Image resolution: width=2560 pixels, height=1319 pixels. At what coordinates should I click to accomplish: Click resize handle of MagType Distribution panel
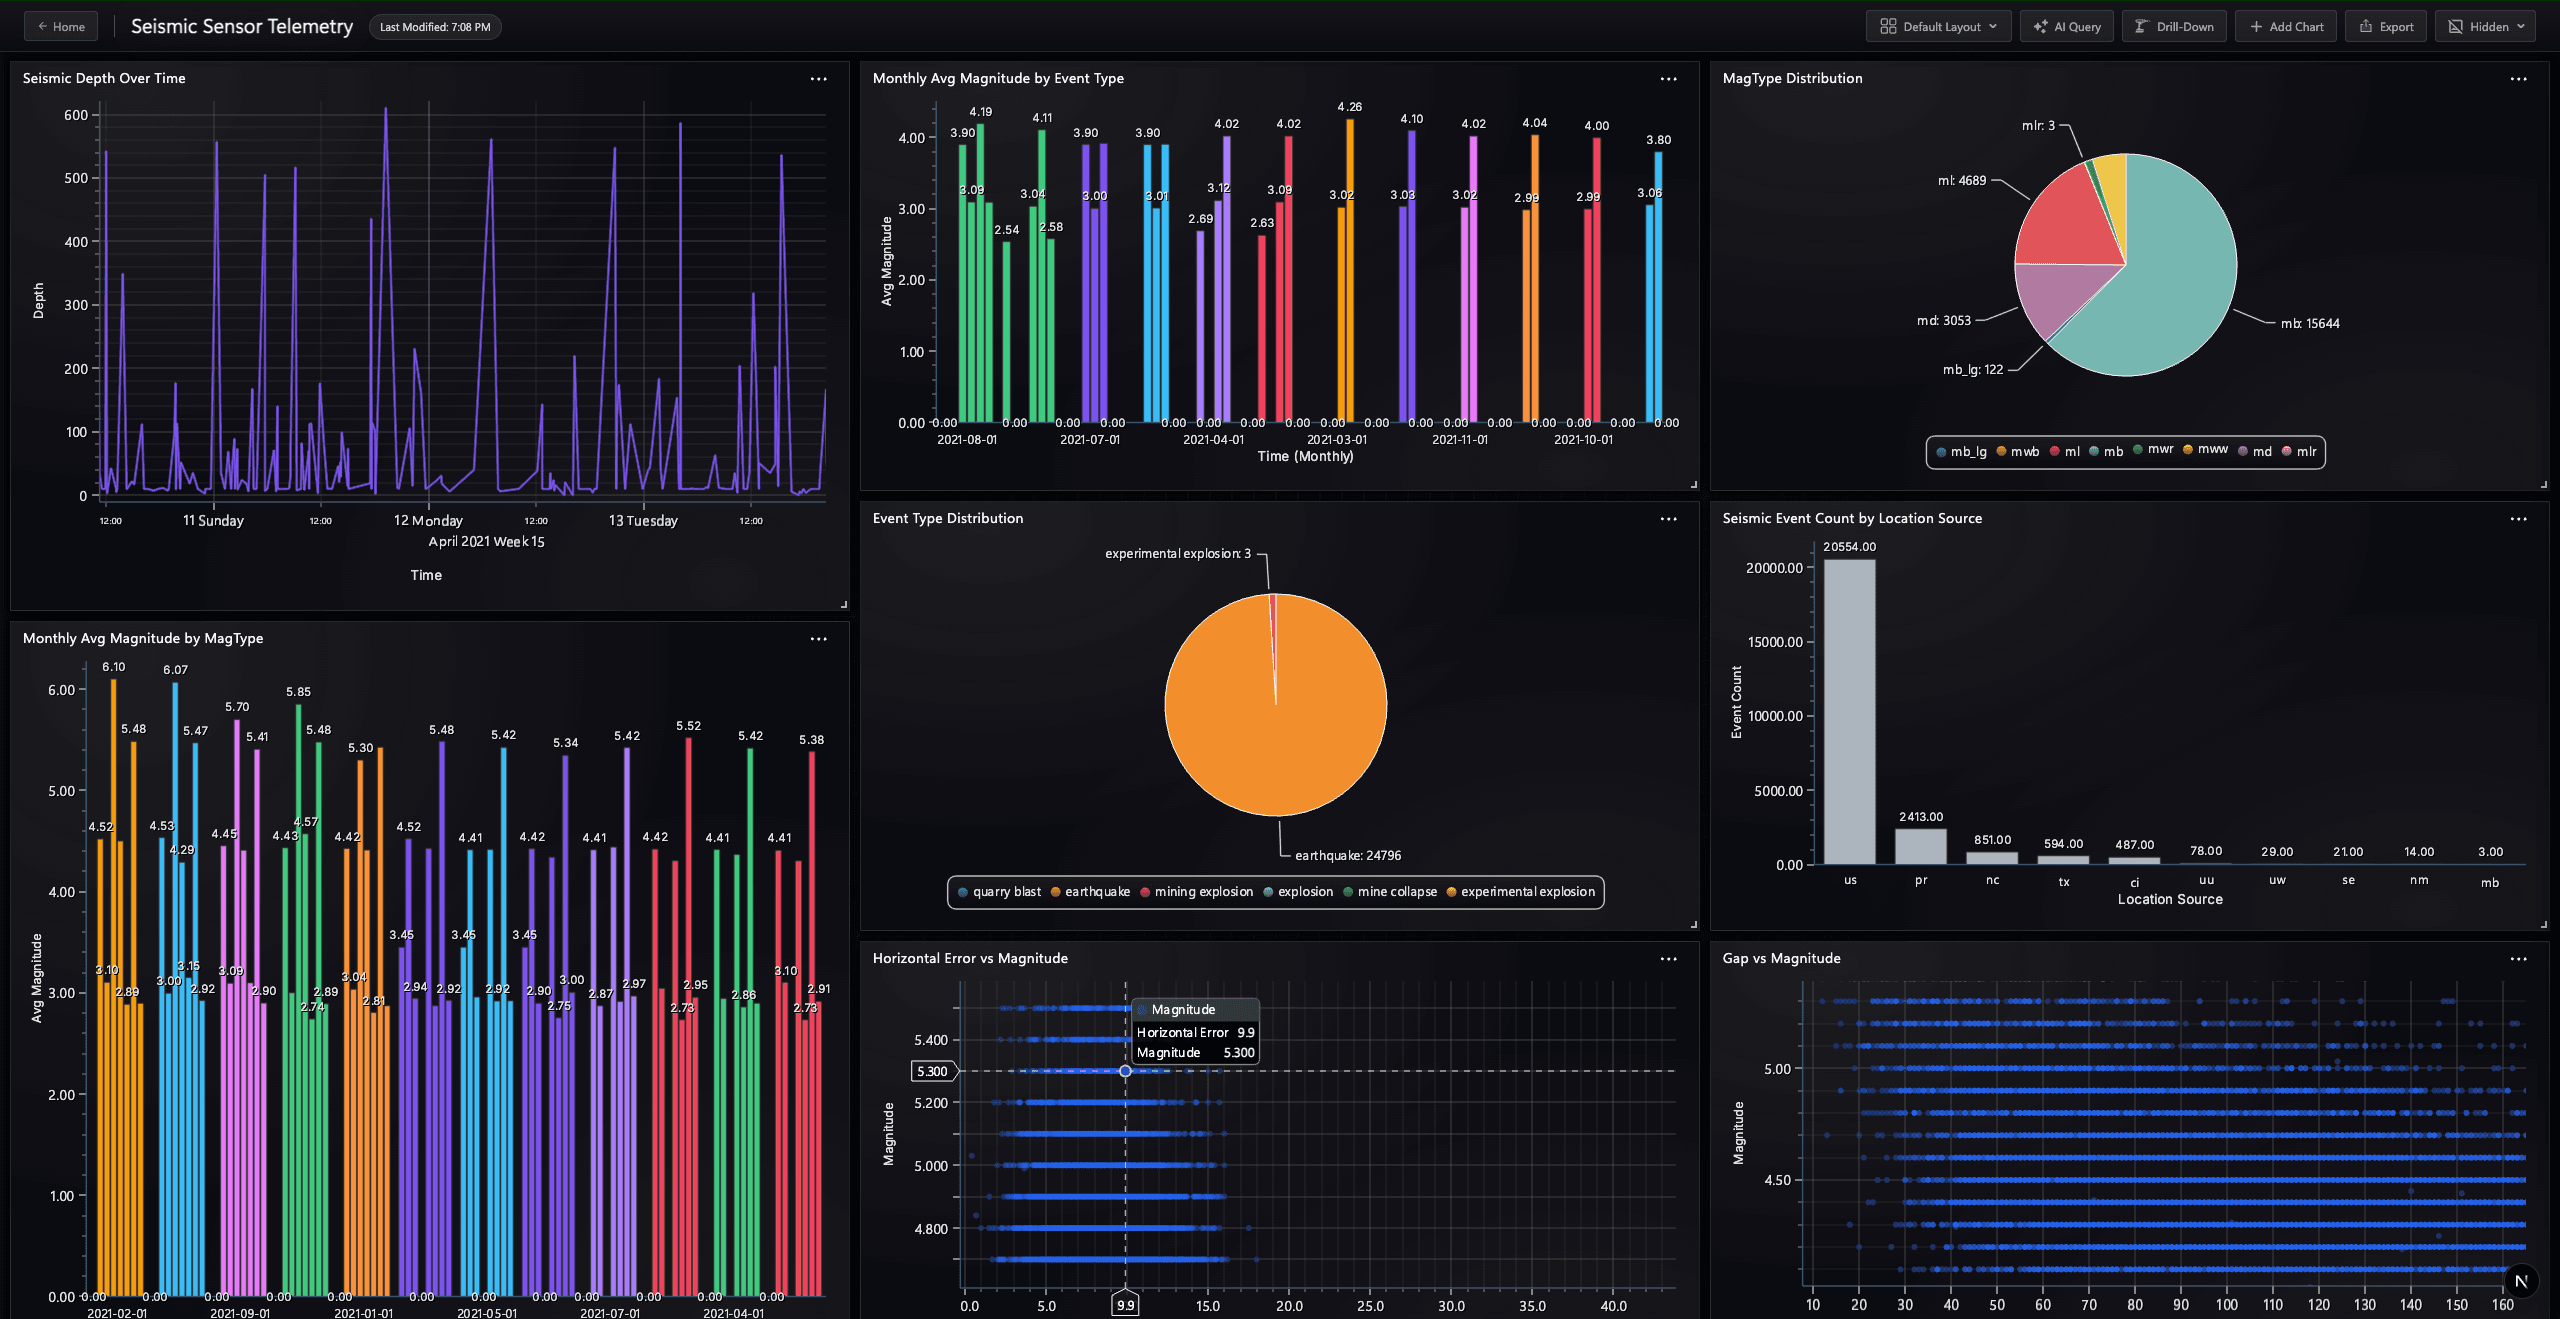click(x=2544, y=484)
